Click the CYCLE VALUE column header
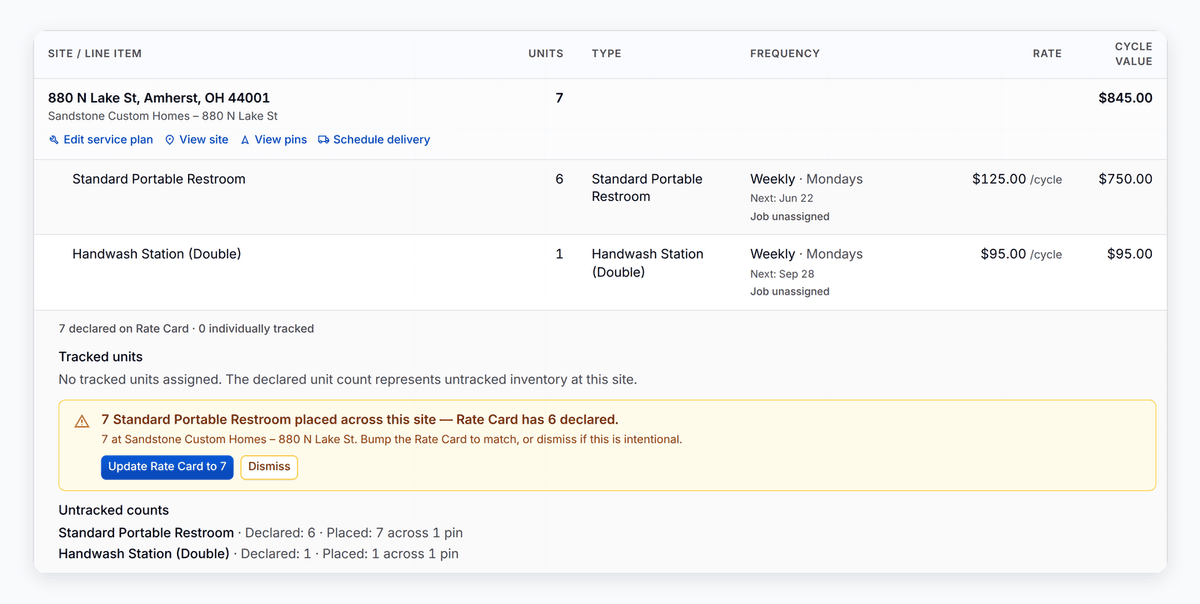This screenshot has height=604, width=1200. [1134, 54]
